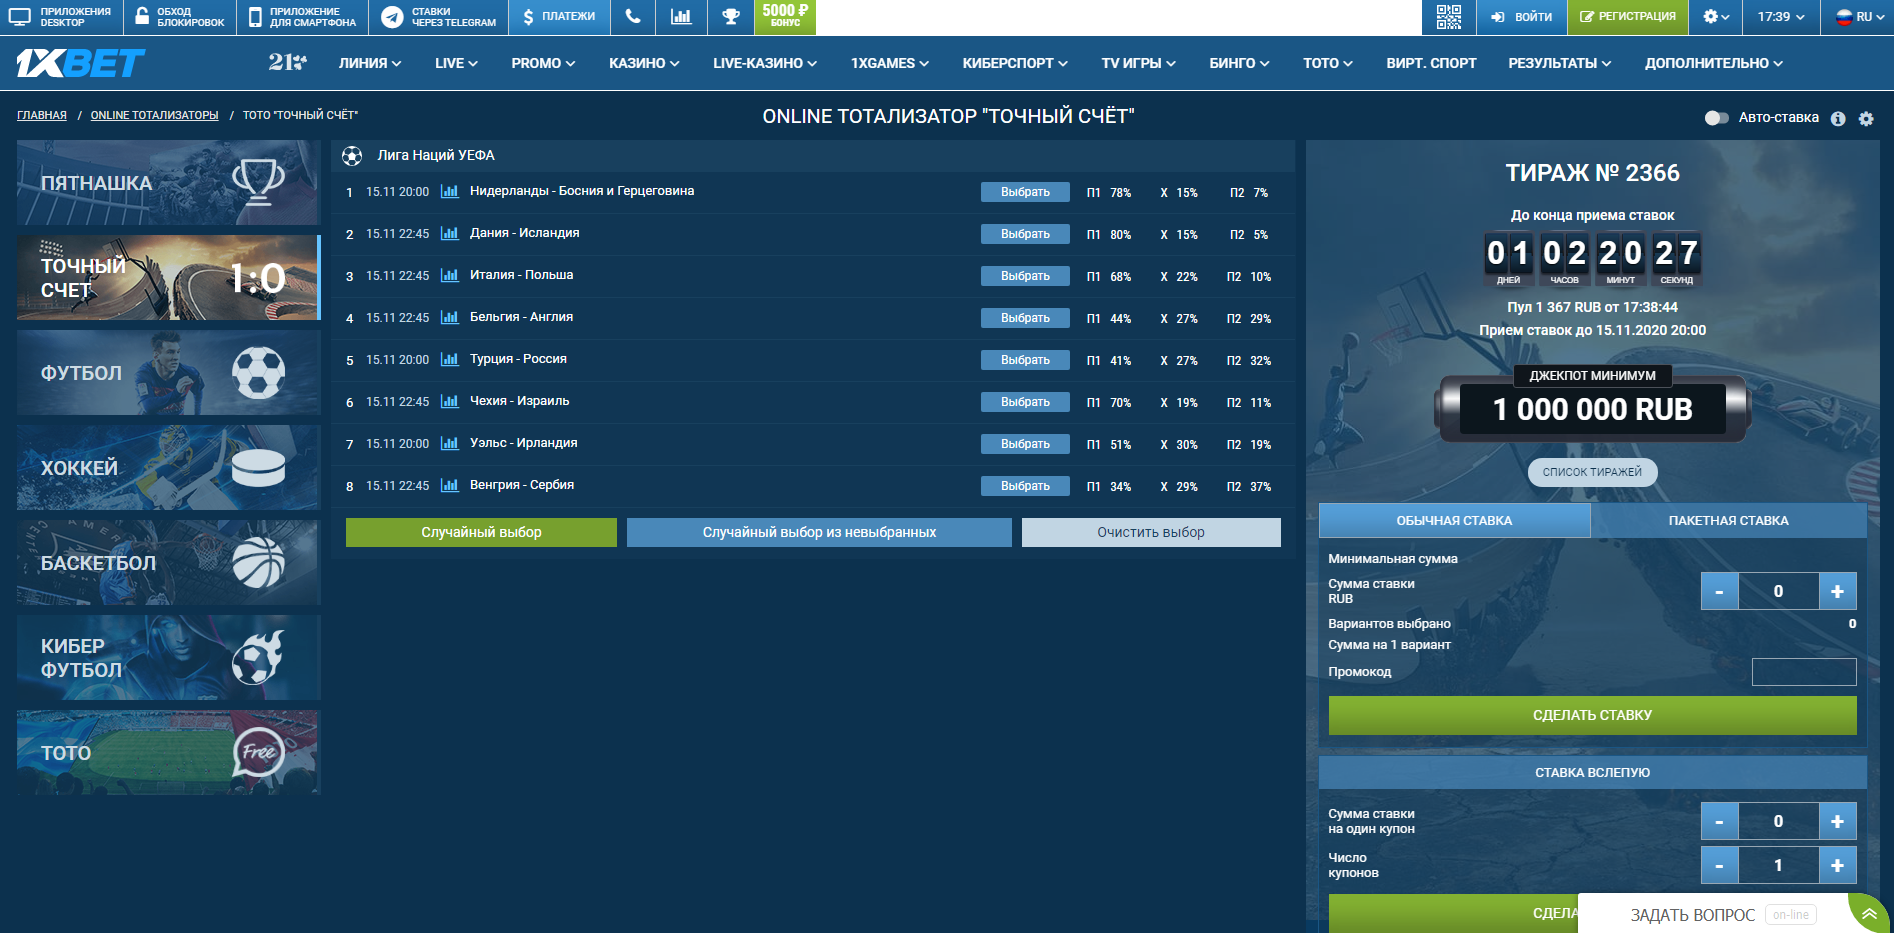The width and height of the screenshot is (1894, 933).
Task: Open stats icon for Нидерланды - Босния match
Action: (450, 191)
